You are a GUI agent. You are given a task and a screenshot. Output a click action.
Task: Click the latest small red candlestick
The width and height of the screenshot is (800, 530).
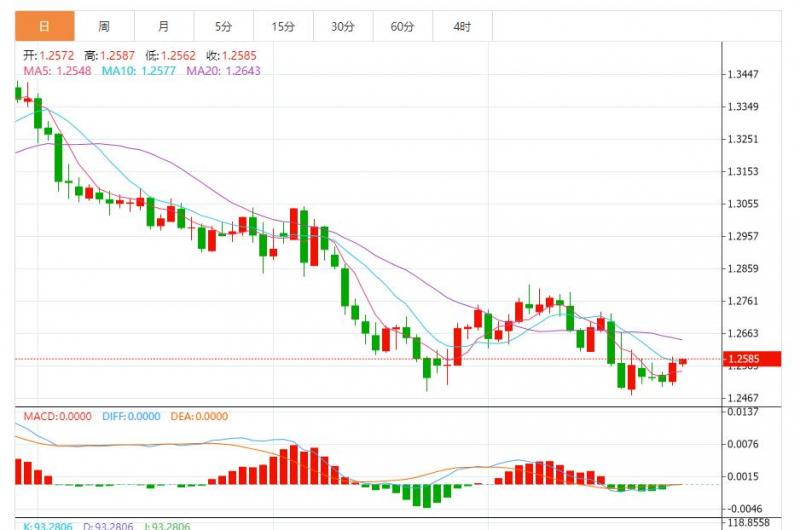683,362
